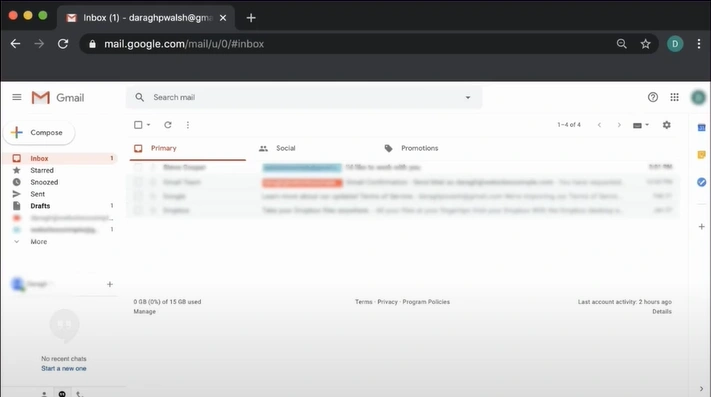Image resolution: width=711 pixels, height=397 pixels.
Task: Open the phone calls icon at bottom
Action: (x=80, y=394)
